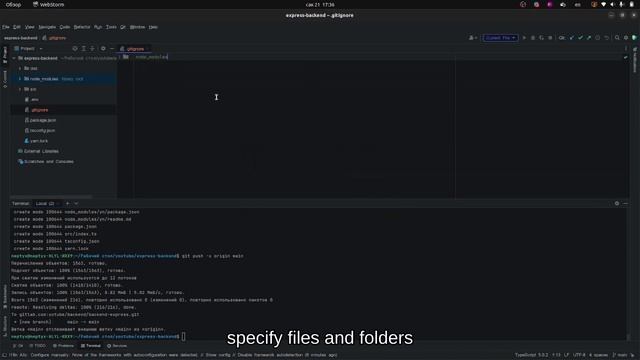Add a new terminal session with plus
The width and height of the screenshot is (640, 360).
click(x=67, y=203)
